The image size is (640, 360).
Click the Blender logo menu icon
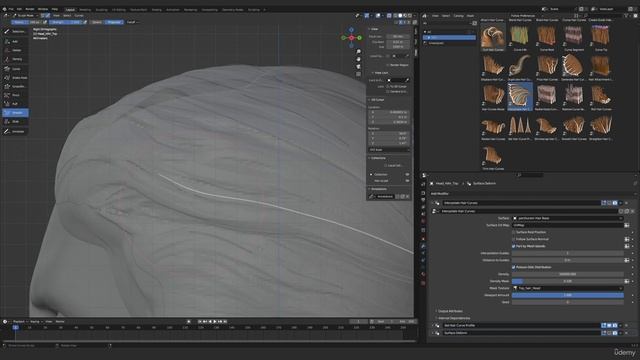point(4,9)
